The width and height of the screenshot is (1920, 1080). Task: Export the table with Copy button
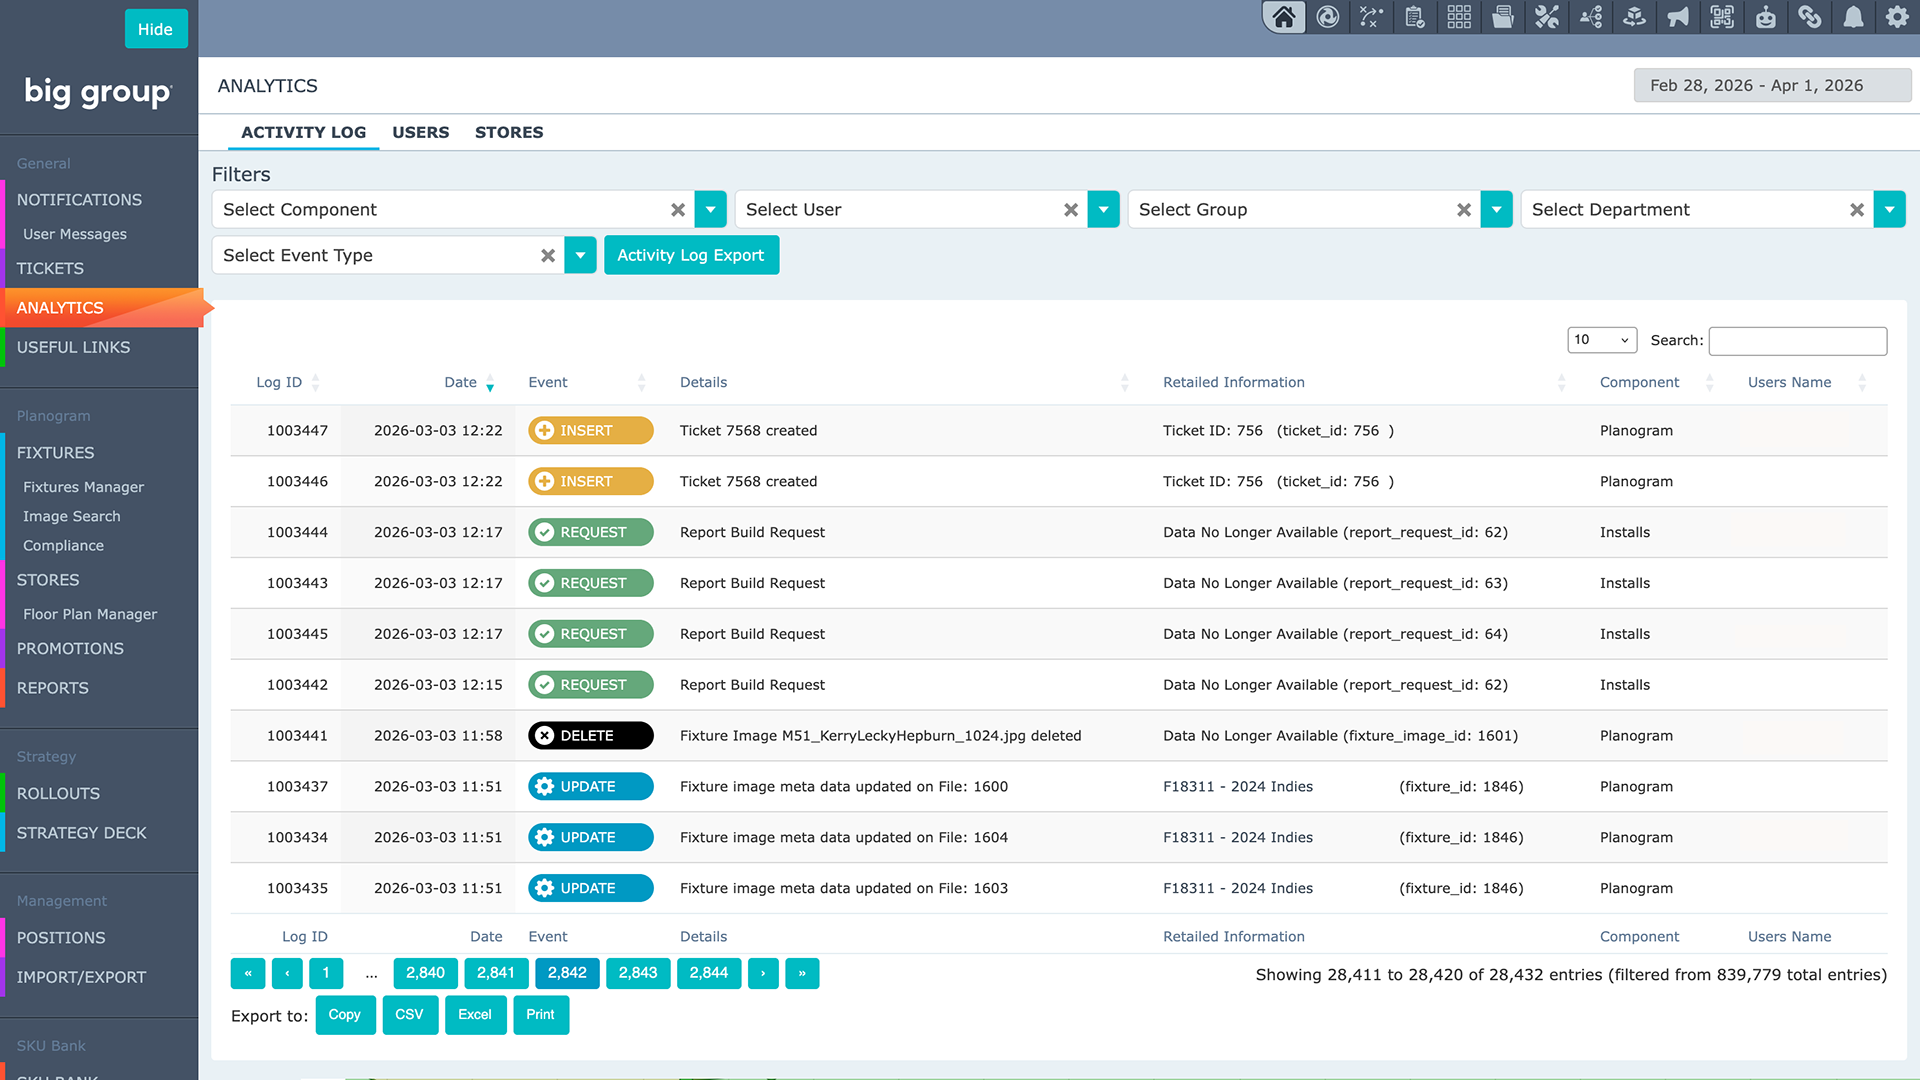345,1015
